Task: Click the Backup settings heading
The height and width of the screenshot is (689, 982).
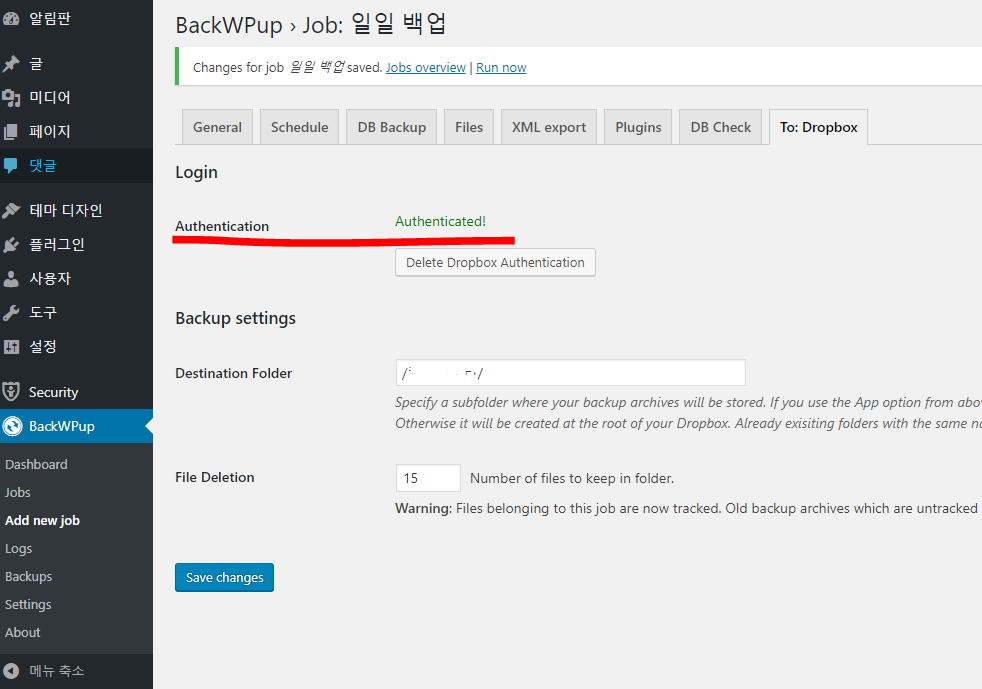Action: pos(235,318)
